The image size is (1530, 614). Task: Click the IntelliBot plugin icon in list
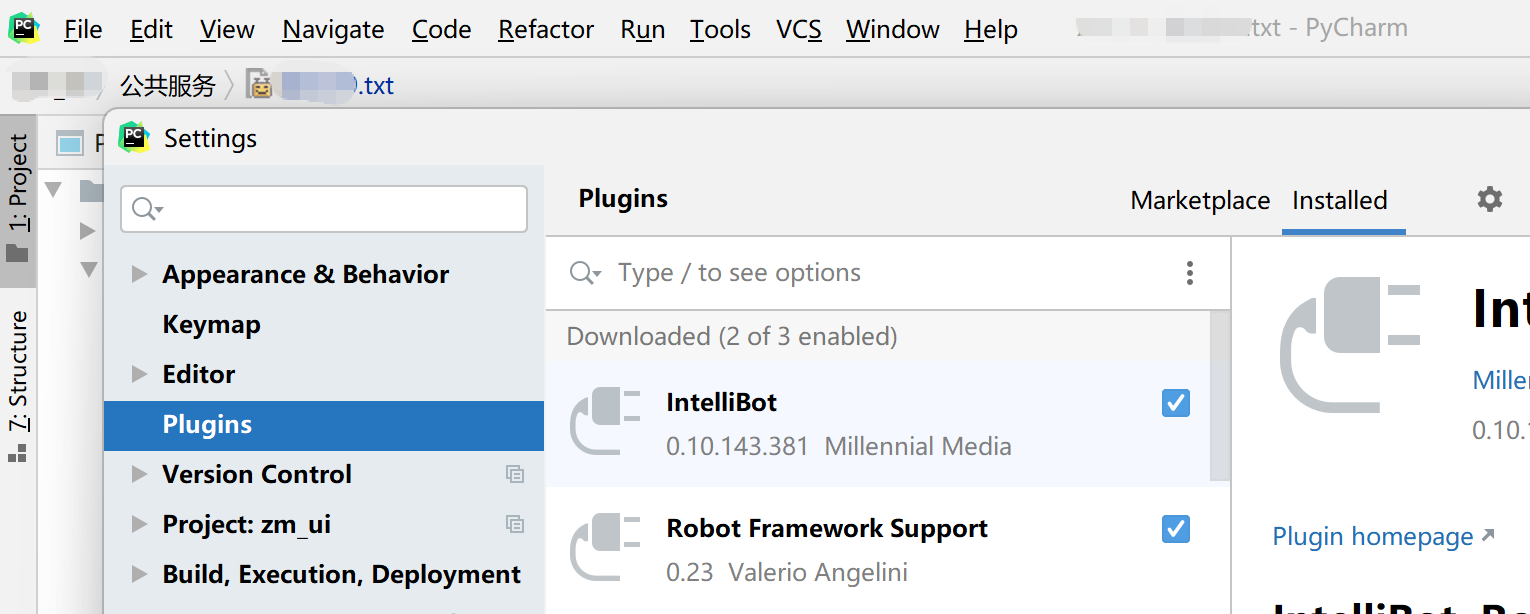point(605,422)
